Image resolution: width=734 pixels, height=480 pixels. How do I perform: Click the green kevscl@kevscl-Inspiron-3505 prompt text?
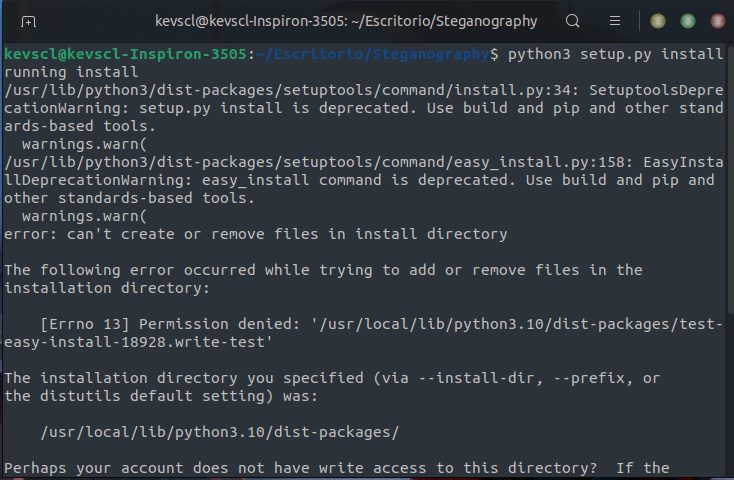[125, 54]
